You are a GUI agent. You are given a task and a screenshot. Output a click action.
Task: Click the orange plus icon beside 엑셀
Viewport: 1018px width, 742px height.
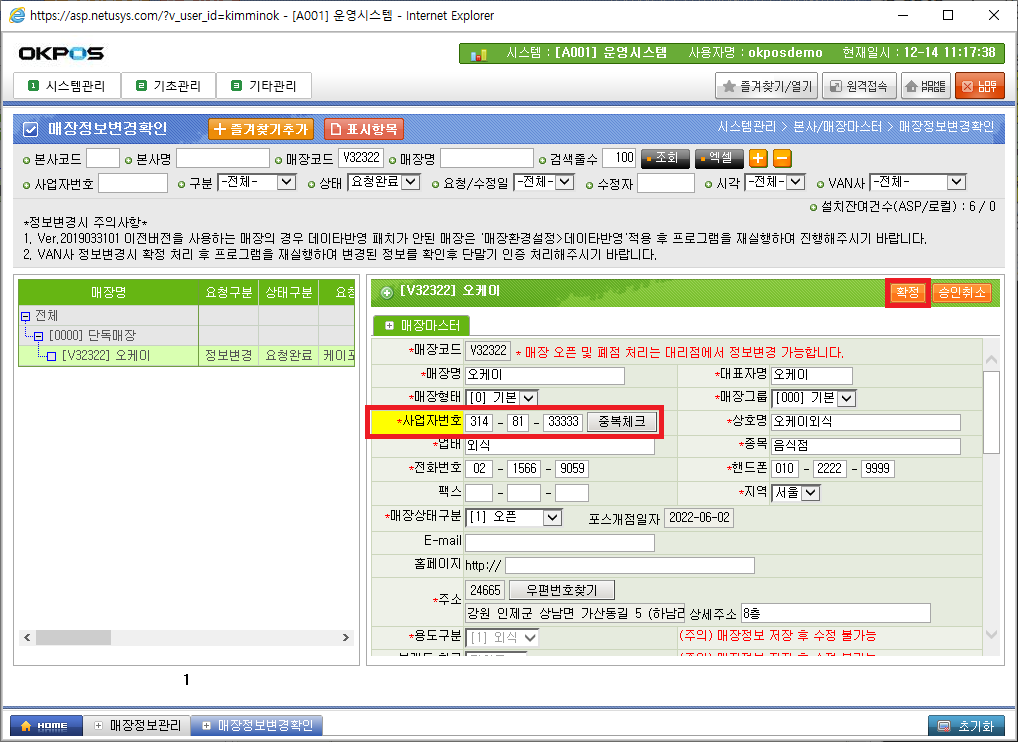pyautogui.click(x=758, y=158)
